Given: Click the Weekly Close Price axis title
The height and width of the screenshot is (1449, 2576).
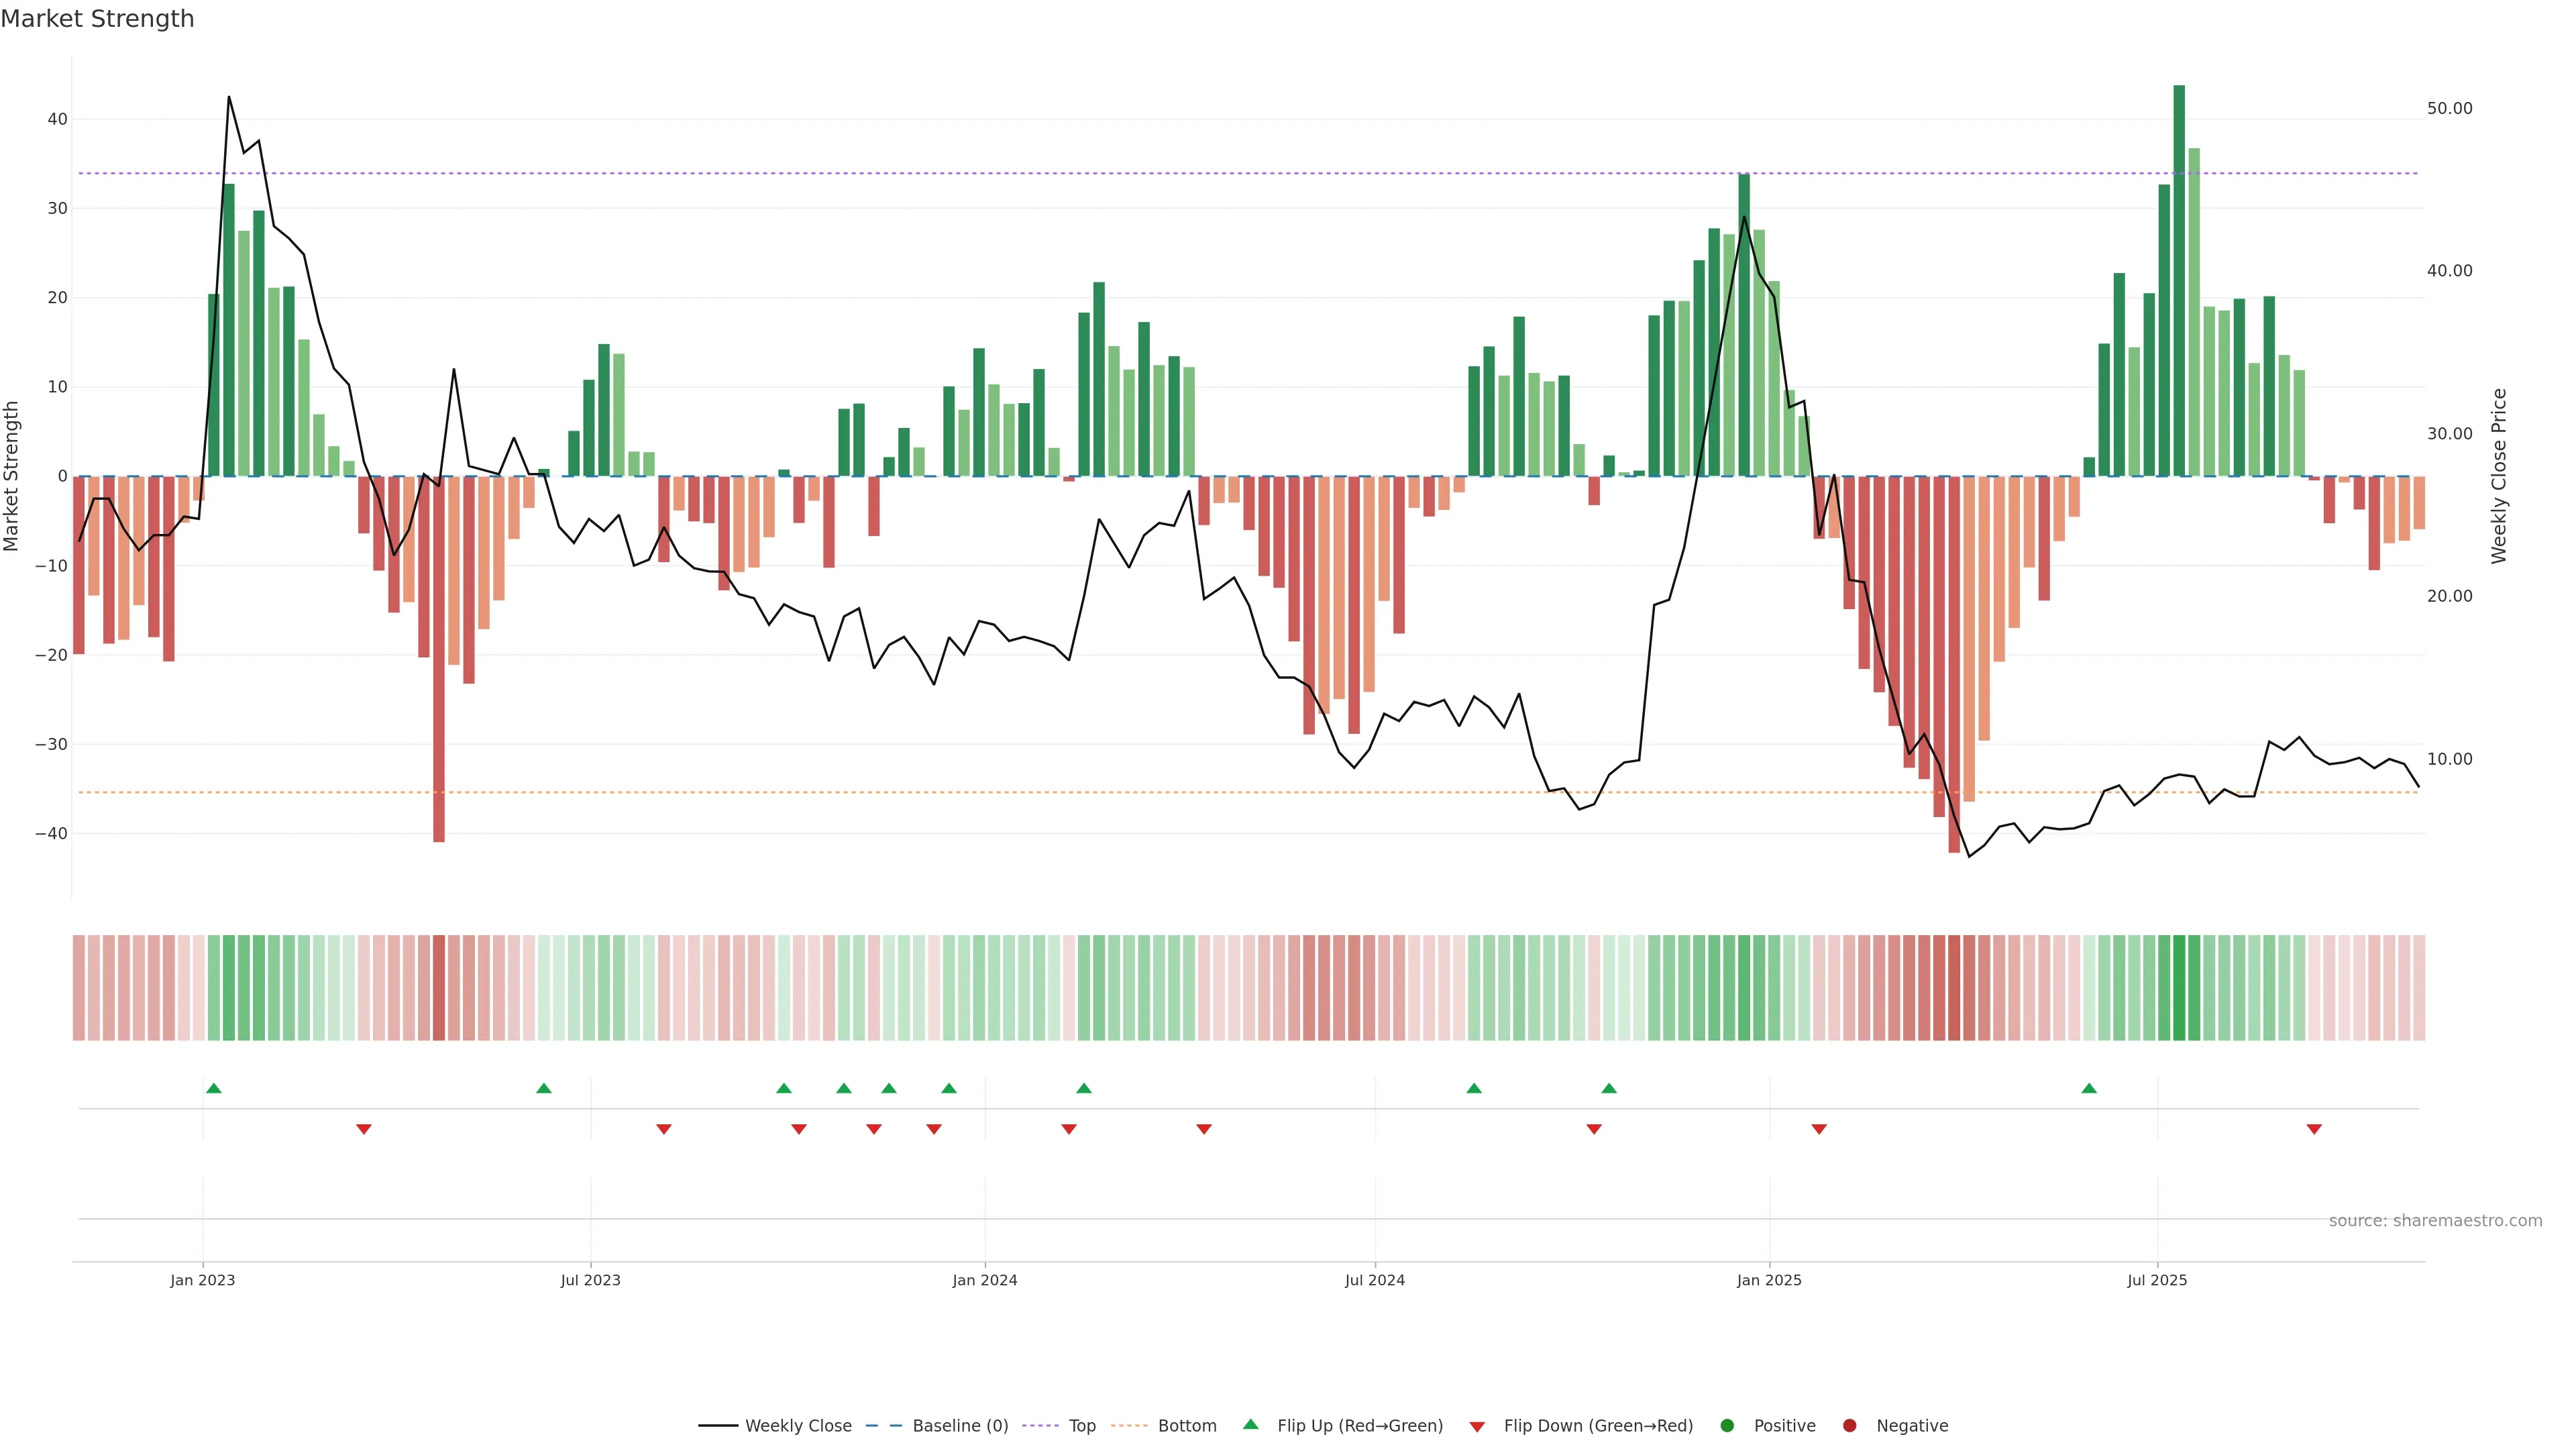Looking at the screenshot, I should (2499, 476).
